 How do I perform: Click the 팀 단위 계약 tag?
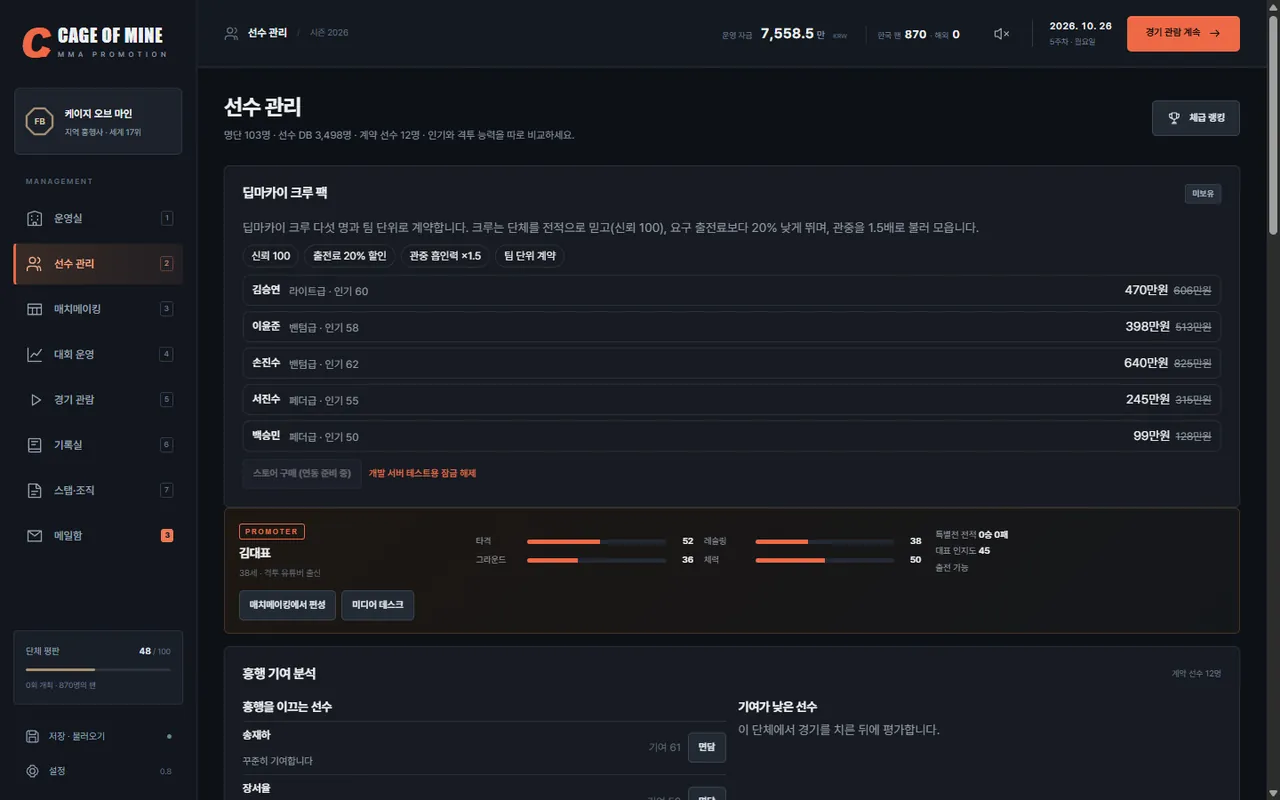pos(530,256)
